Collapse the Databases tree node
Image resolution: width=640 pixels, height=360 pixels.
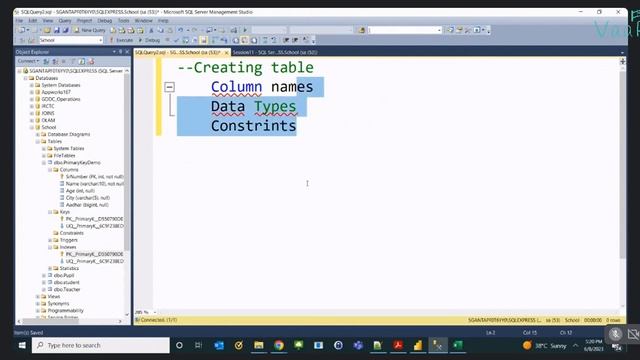pyautogui.click(x=25, y=78)
